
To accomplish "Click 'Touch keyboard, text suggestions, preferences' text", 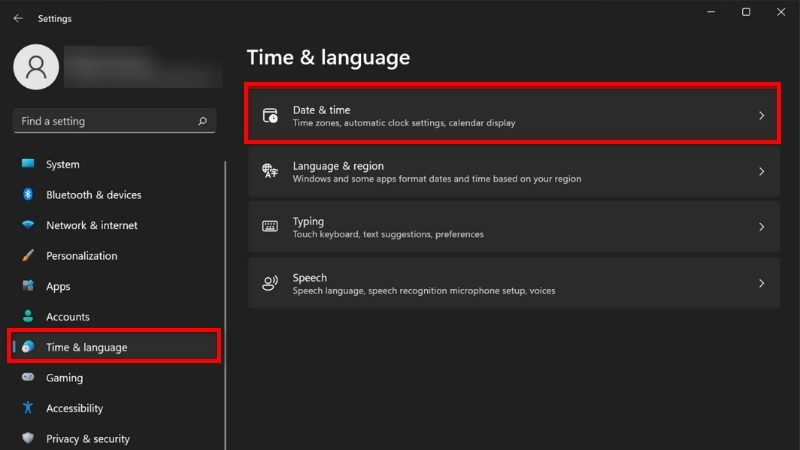I will point(388,234).
